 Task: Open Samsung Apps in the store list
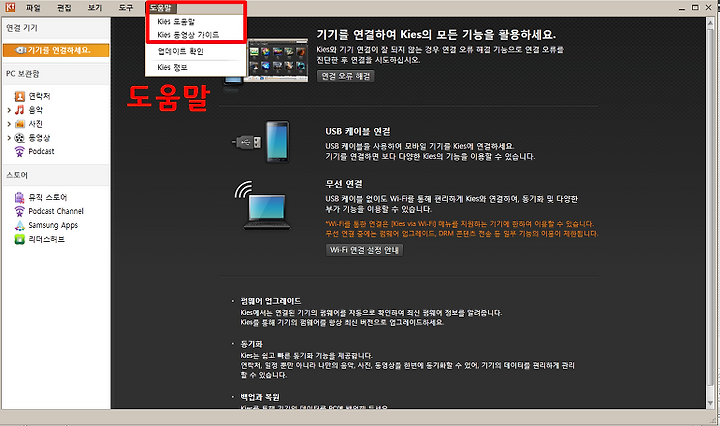click(x=53, y=225)
